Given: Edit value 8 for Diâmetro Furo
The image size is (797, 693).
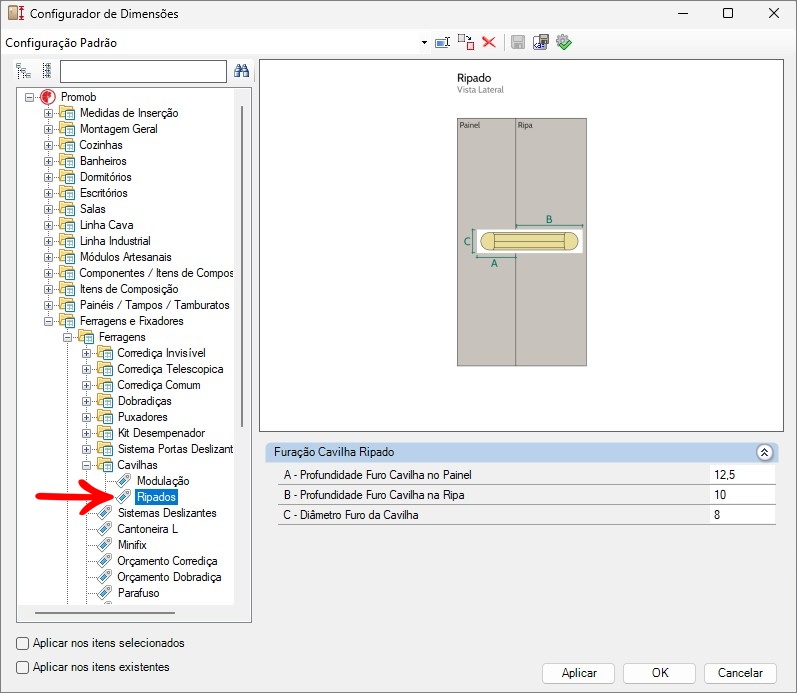Looking at the screenshot, I should 742,515.
